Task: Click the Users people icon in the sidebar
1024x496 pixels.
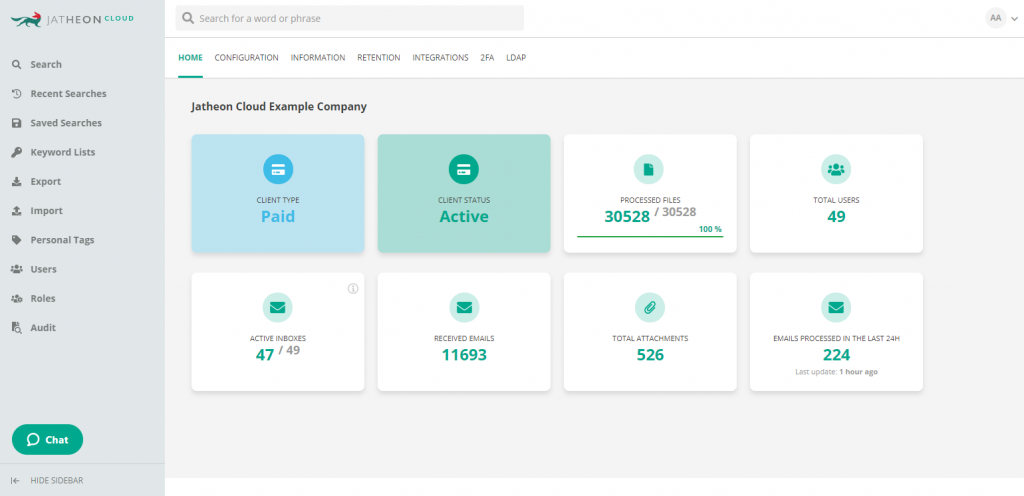Action: [17, 269]
